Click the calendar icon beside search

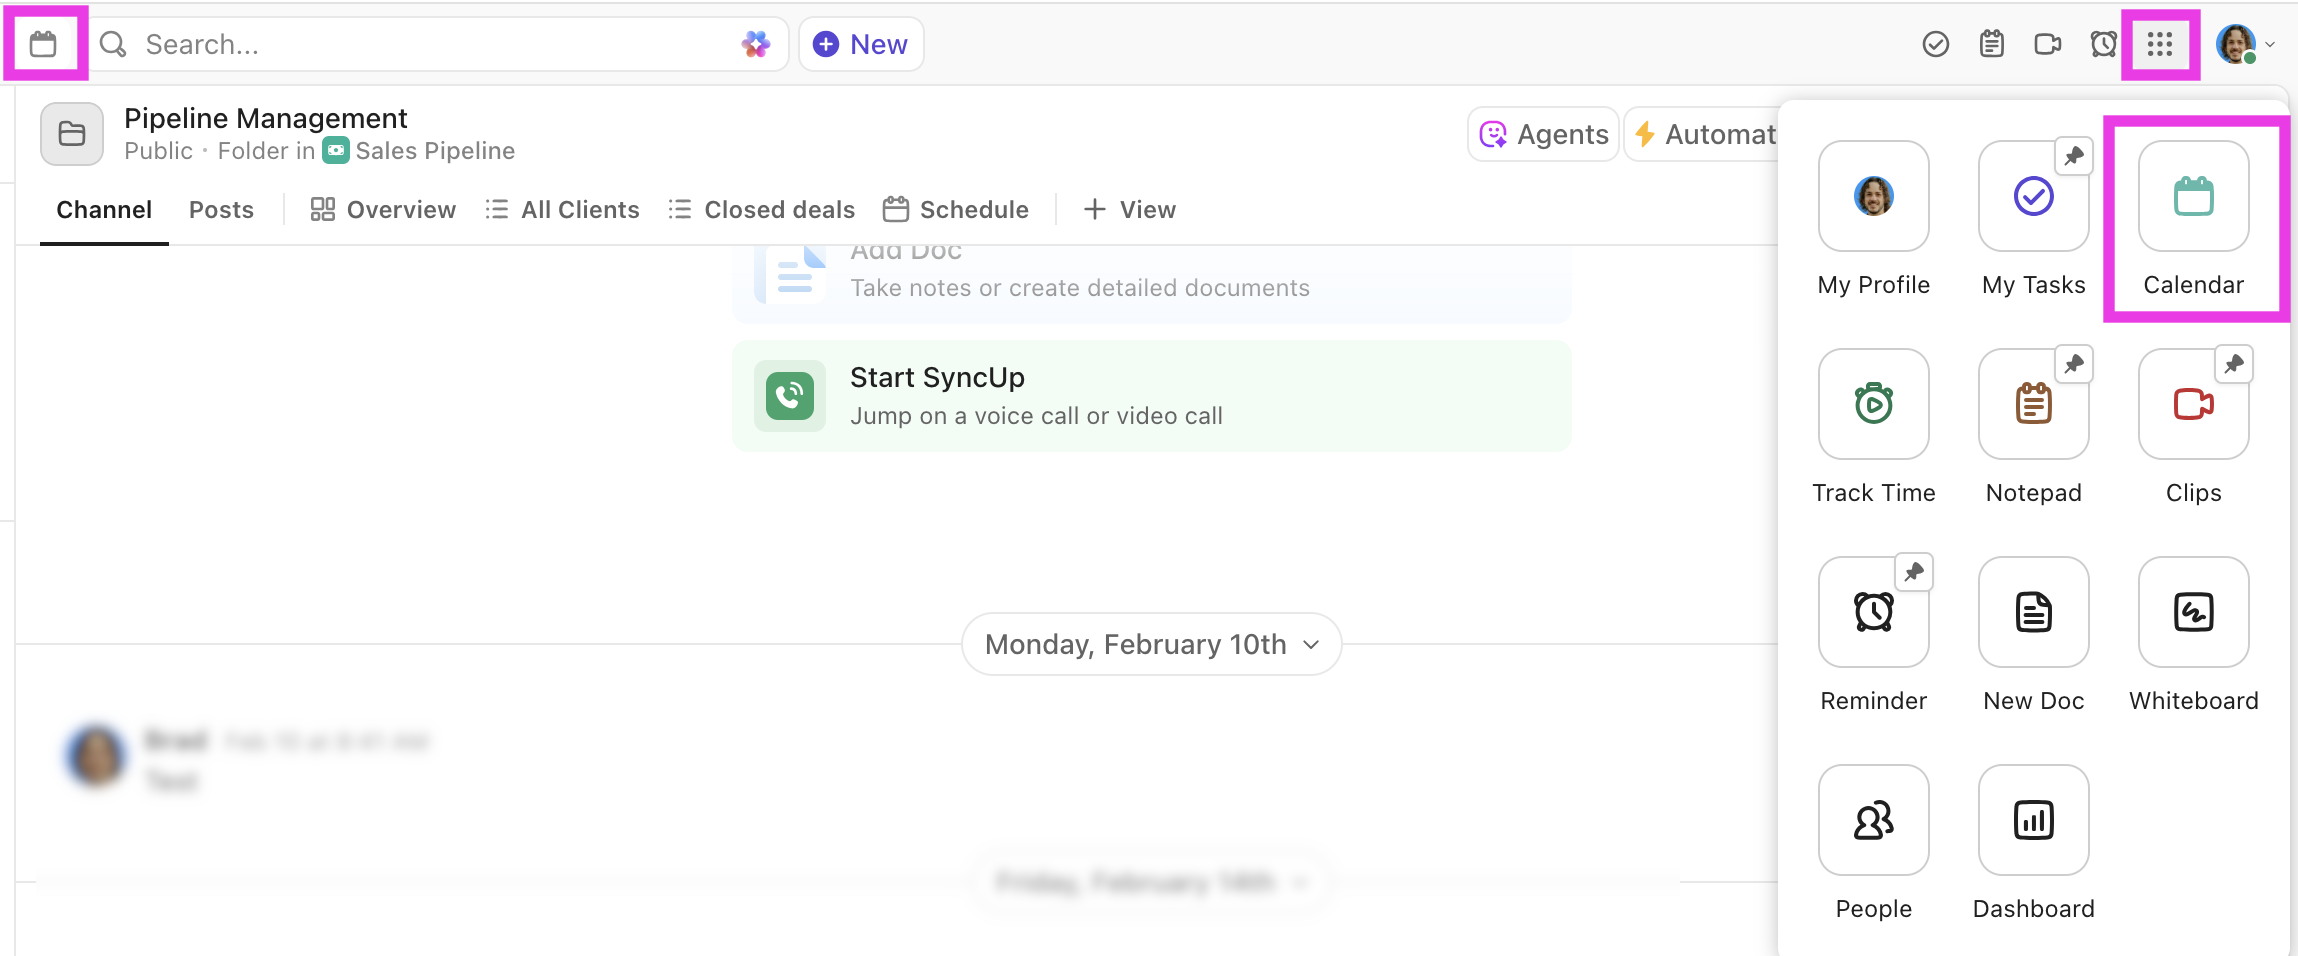pos(43,44)
